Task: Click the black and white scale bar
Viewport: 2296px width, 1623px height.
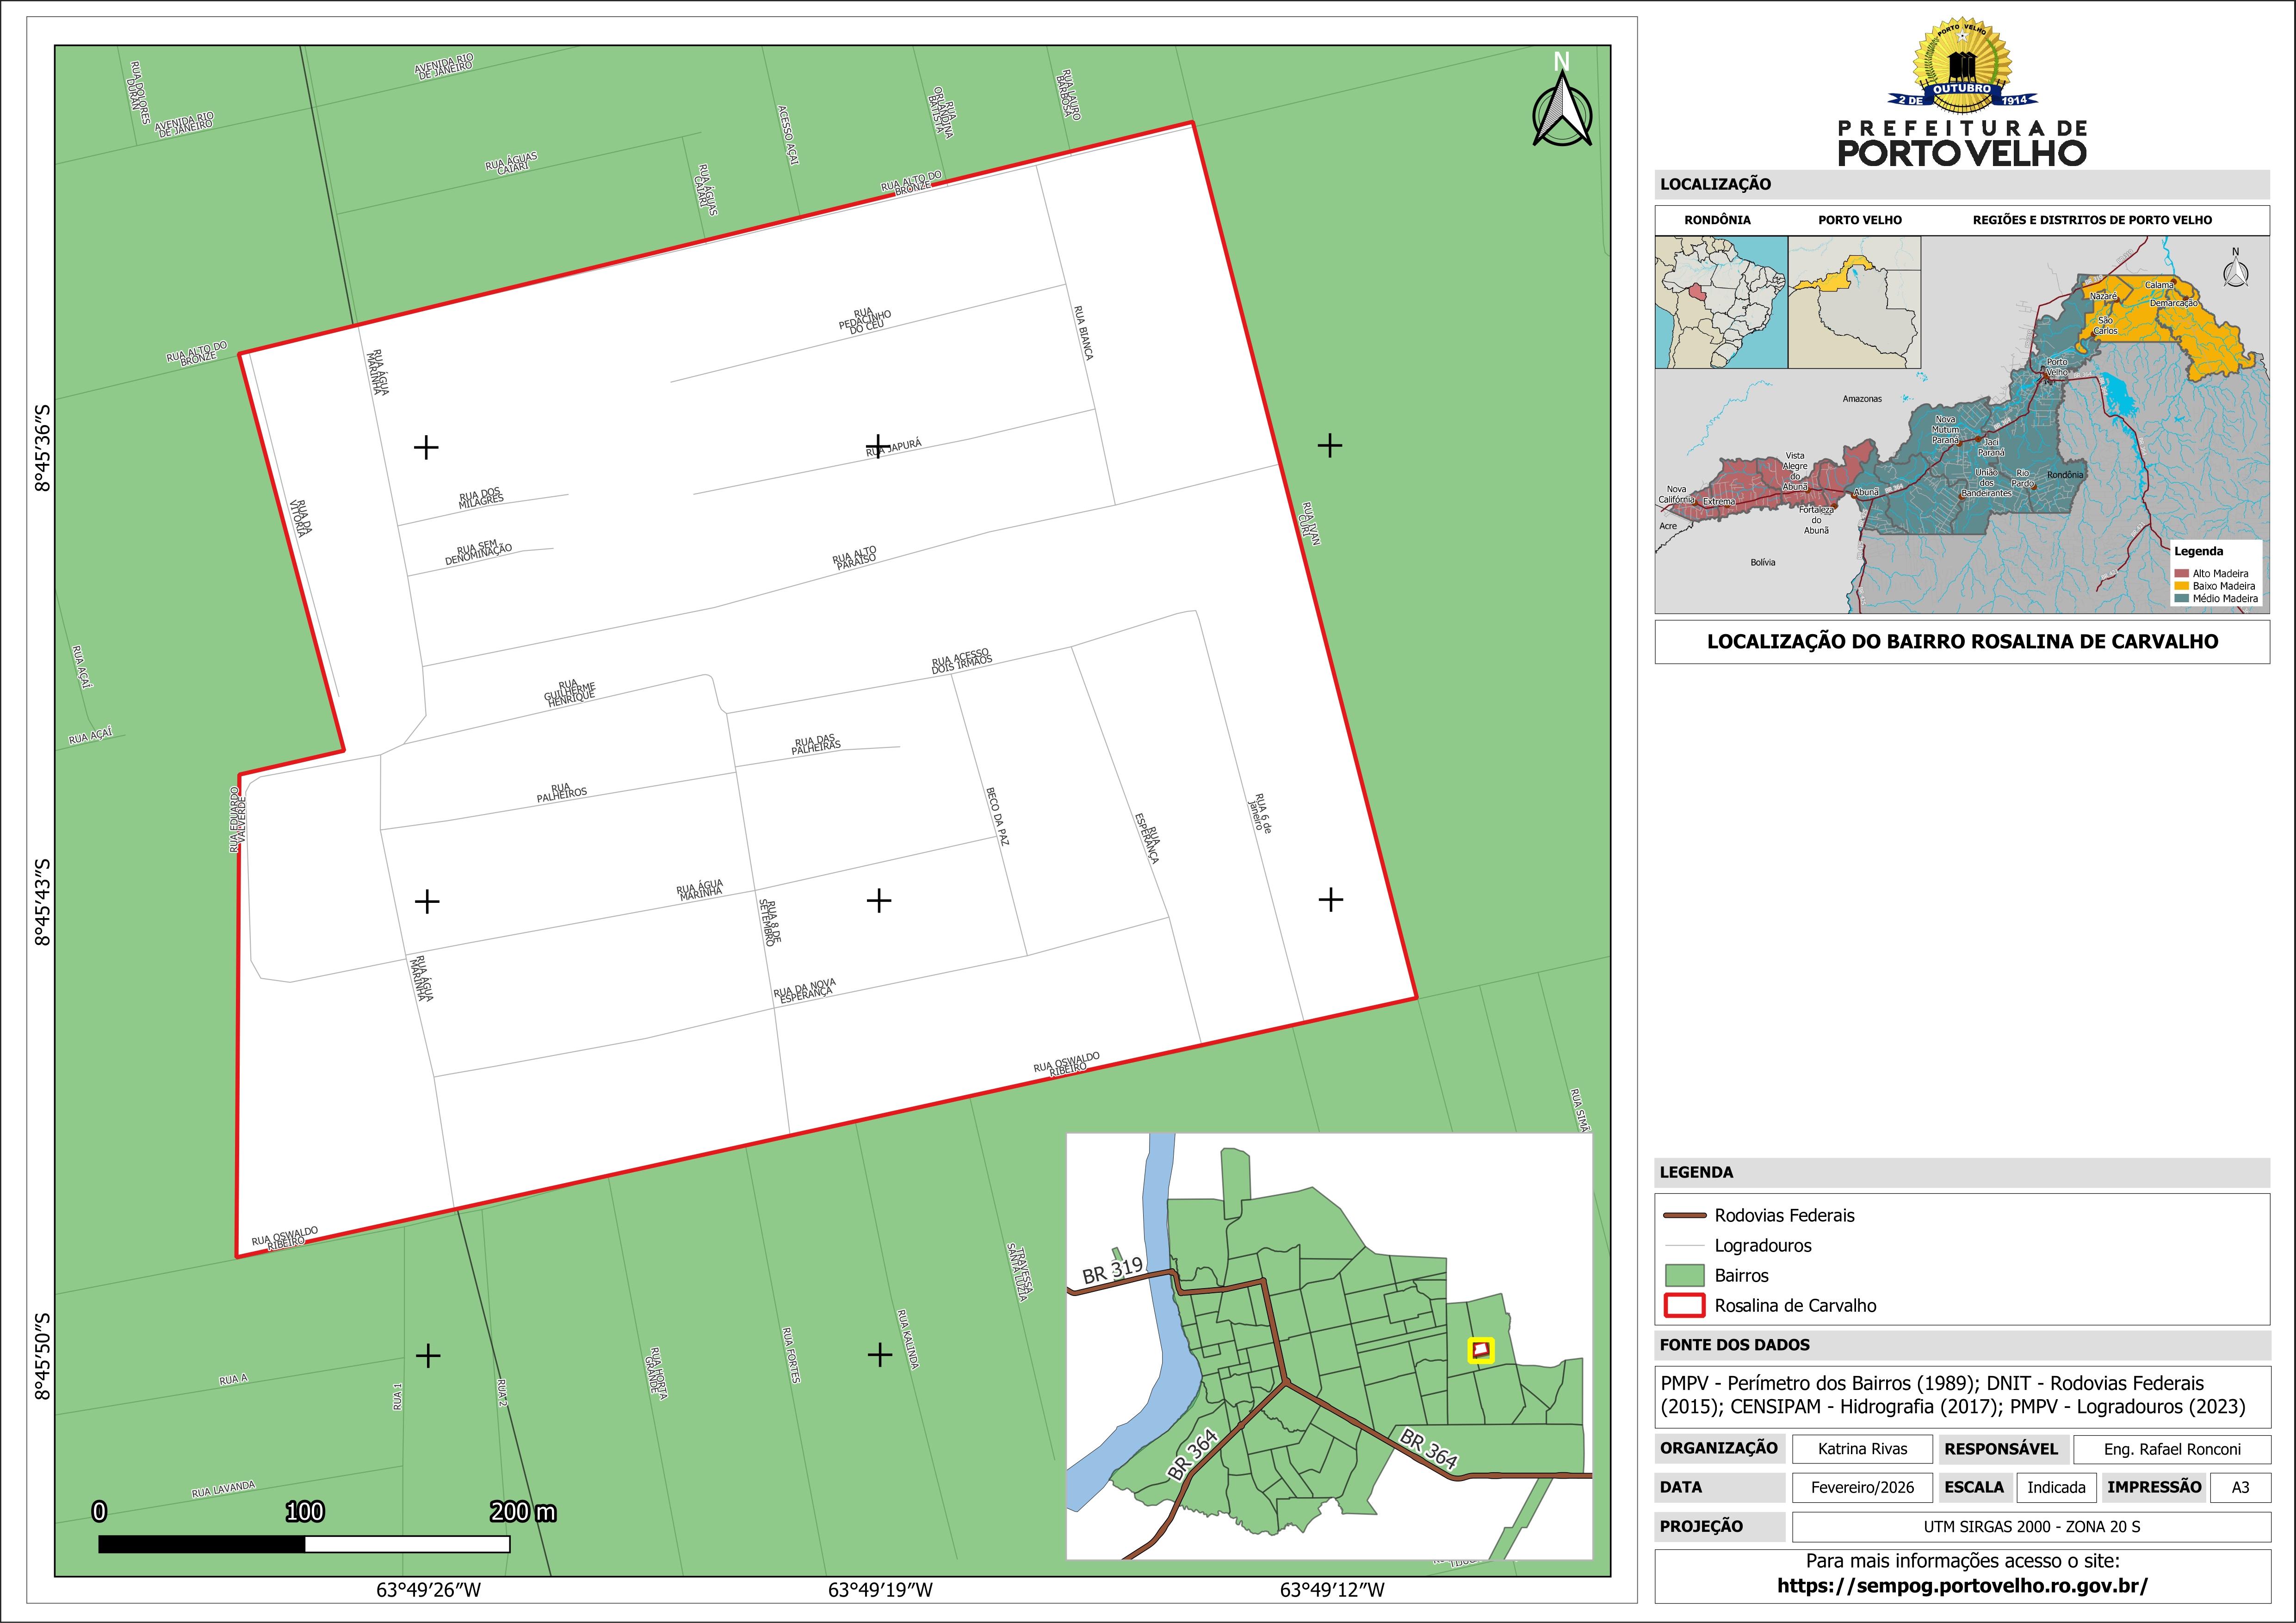Action: click(x=304, y=1544)
